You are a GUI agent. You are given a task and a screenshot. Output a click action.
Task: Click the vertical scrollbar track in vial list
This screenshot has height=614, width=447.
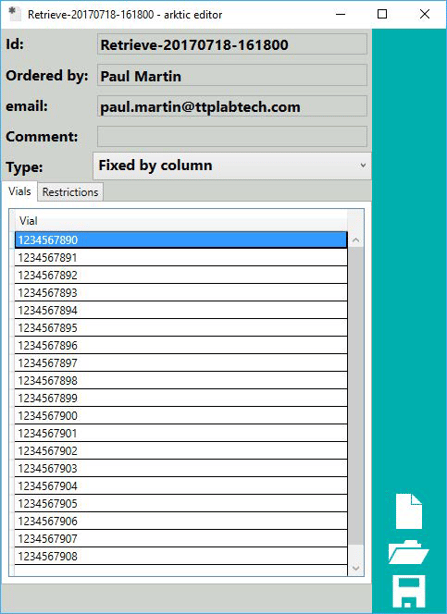tap(356, 395)
